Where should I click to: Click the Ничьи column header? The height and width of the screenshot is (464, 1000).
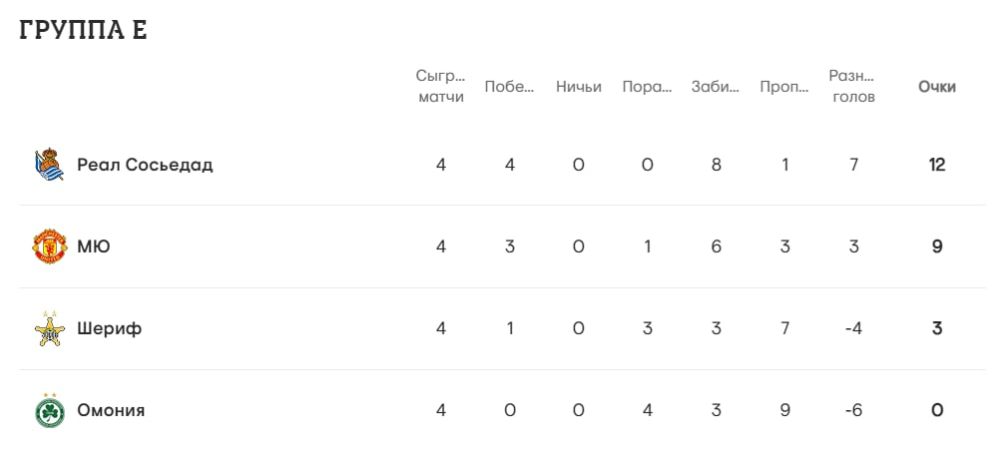click(579, 87)
